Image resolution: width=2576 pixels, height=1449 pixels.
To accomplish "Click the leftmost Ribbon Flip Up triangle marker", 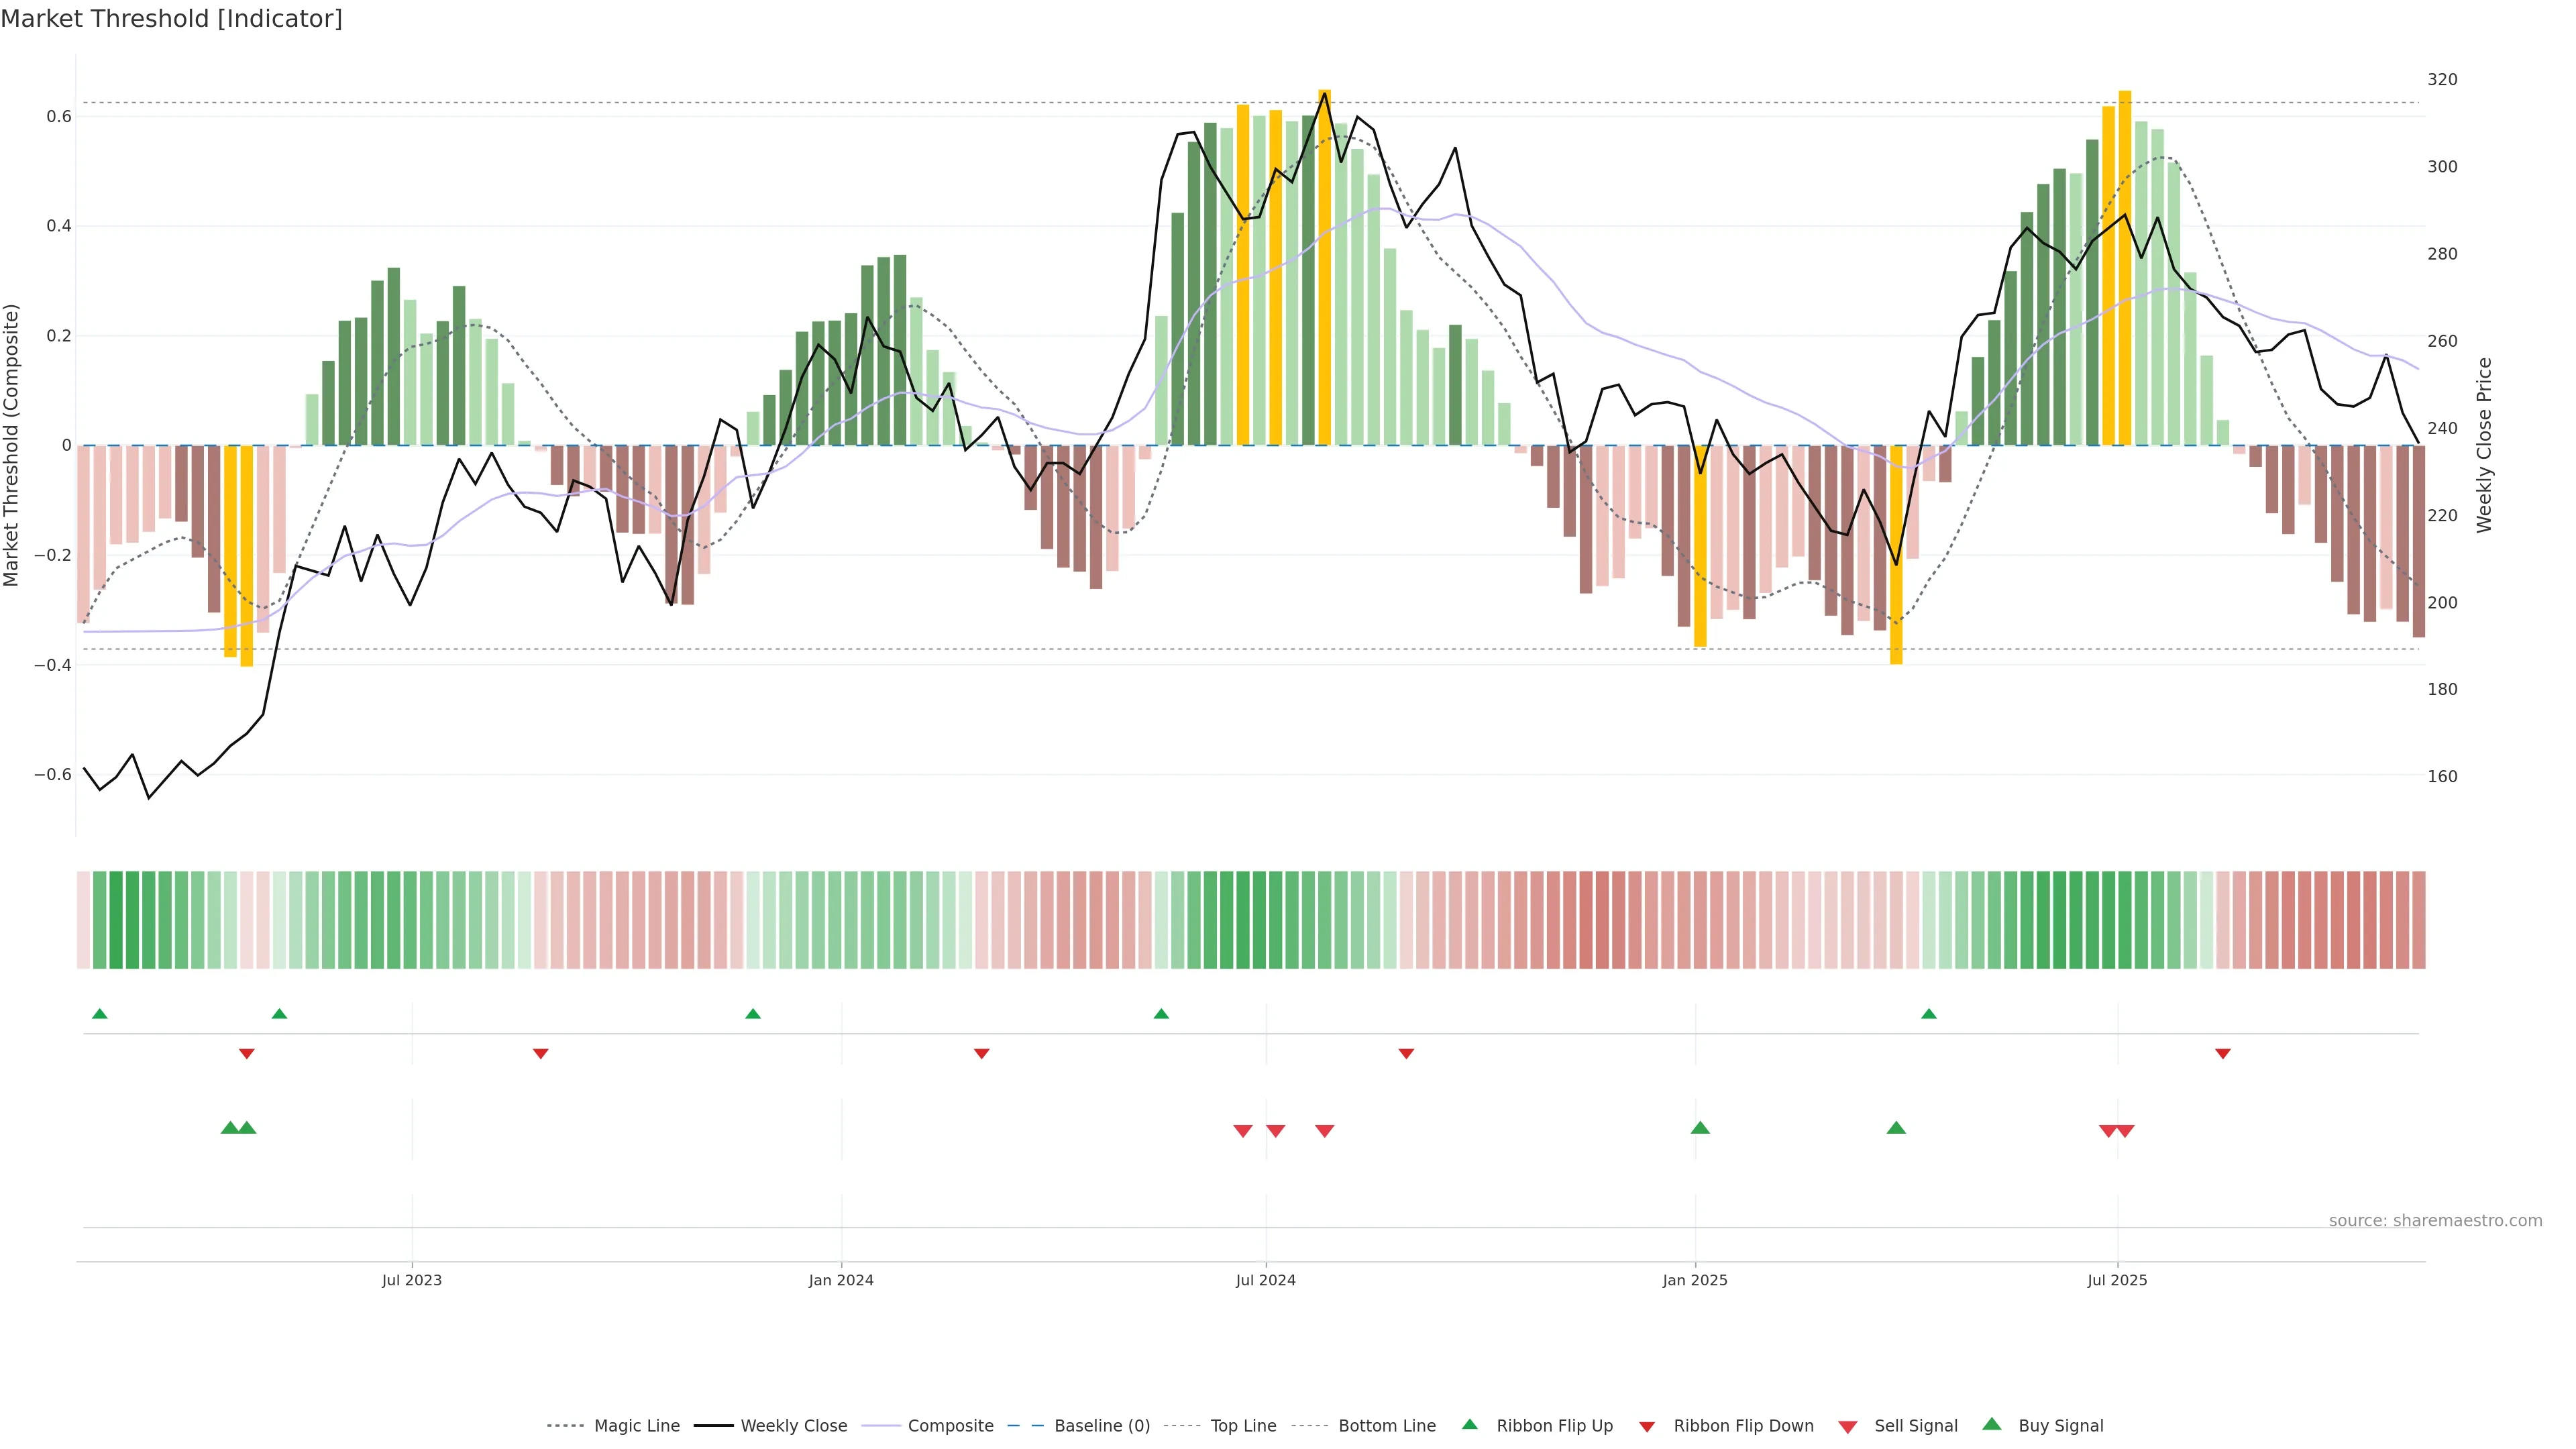I will [99, 1014].
